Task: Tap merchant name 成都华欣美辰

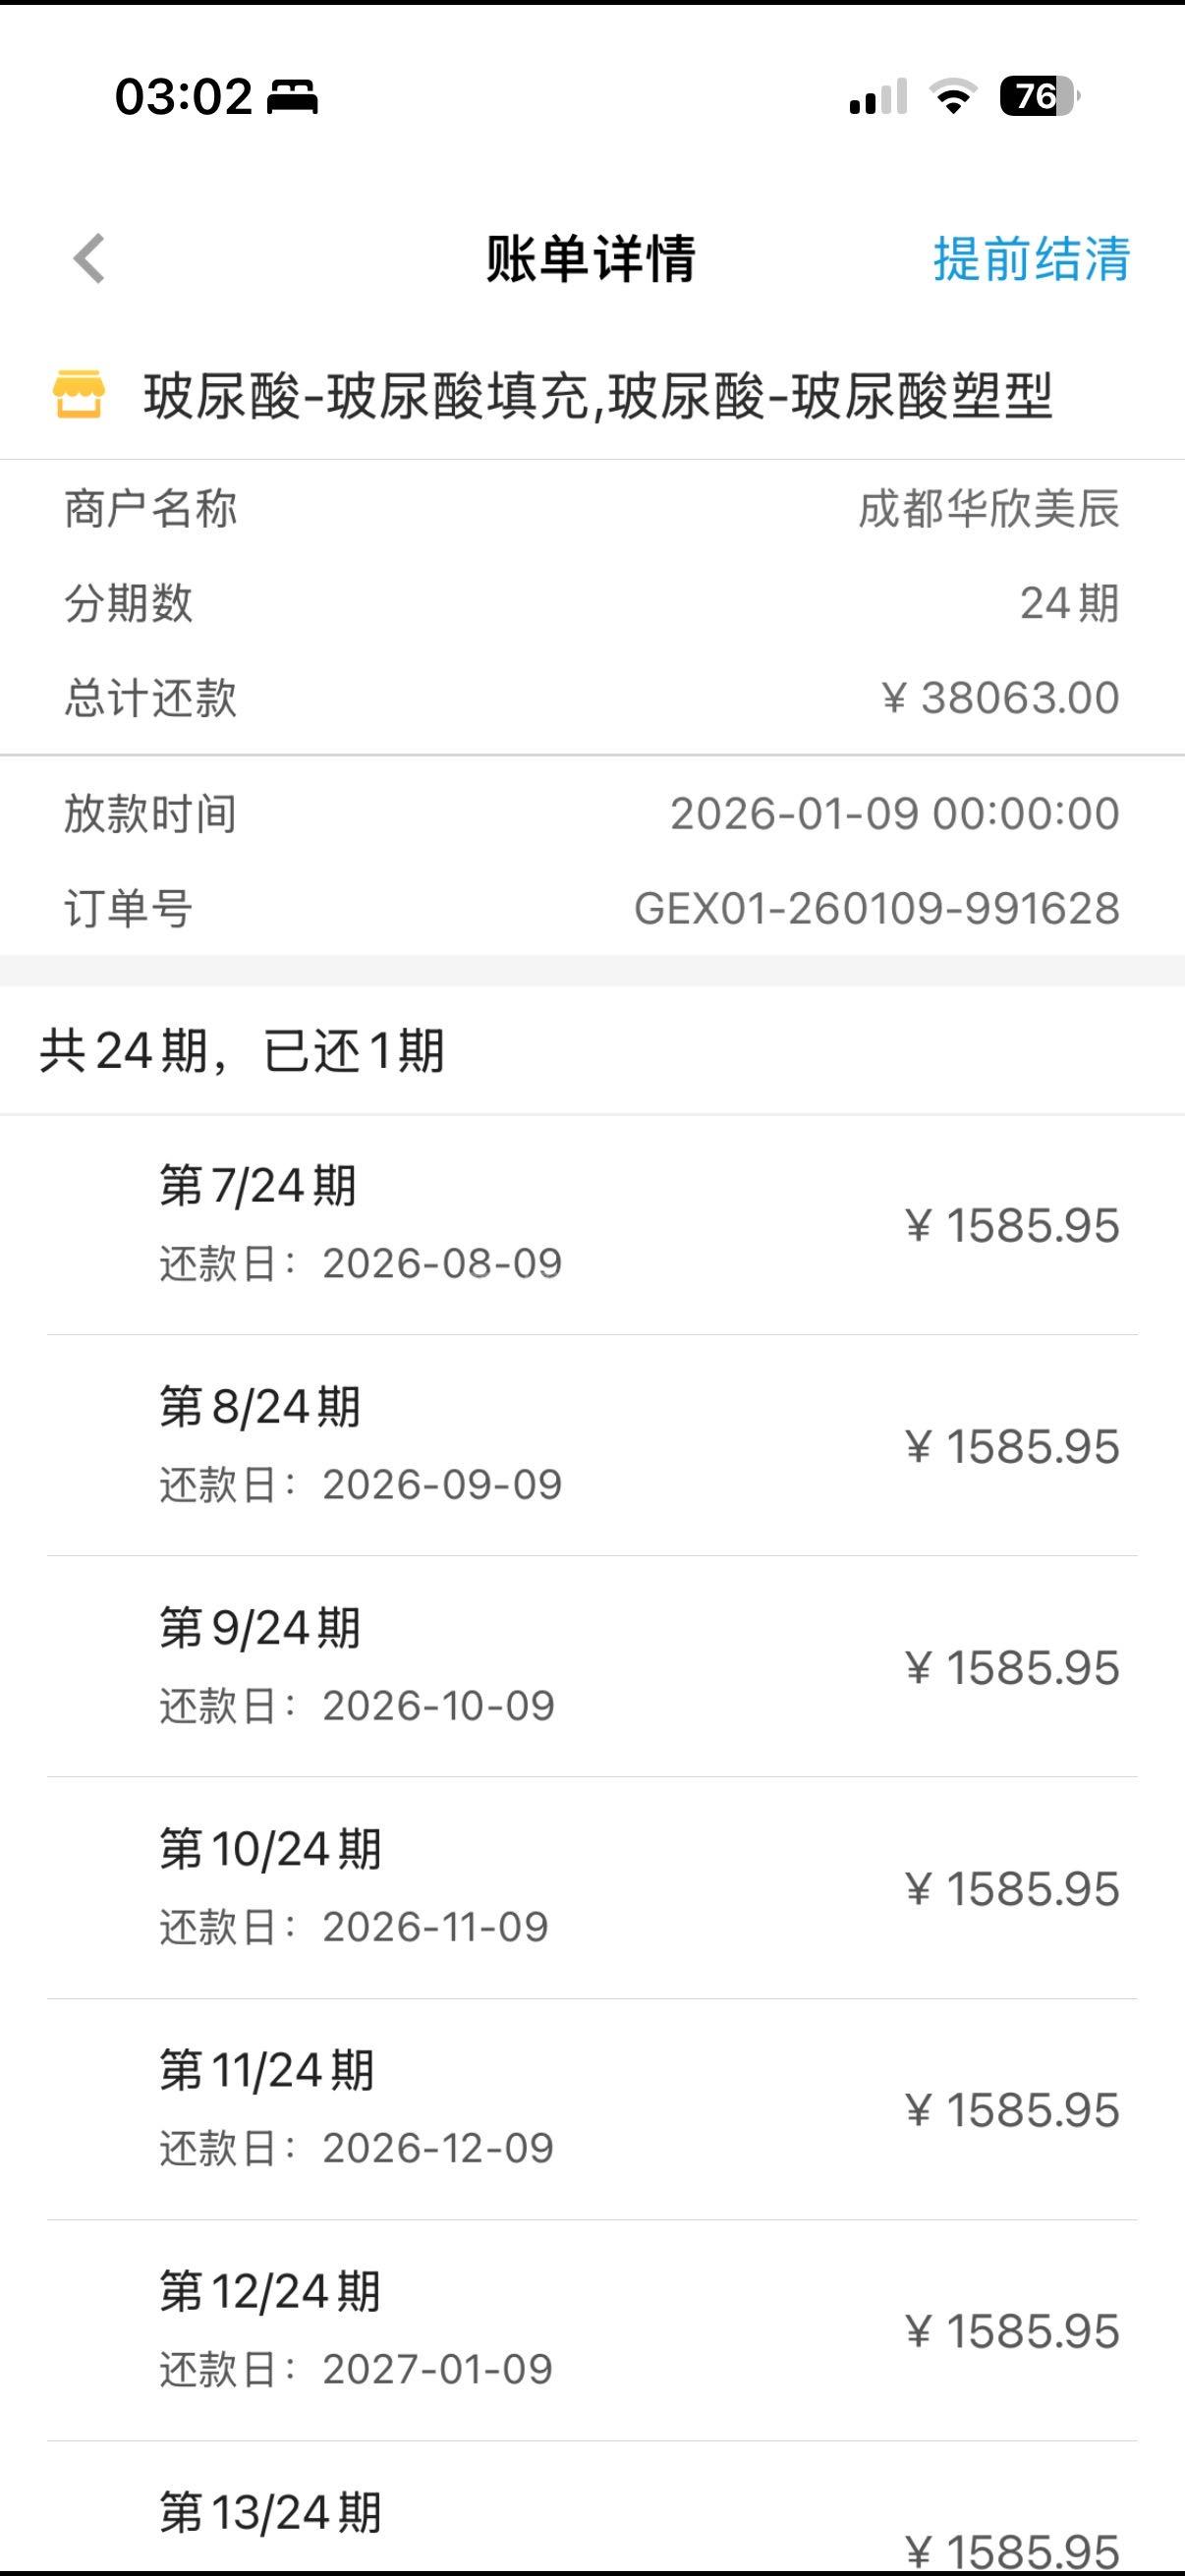Action: pyautogui.click(x=988, y=509)
